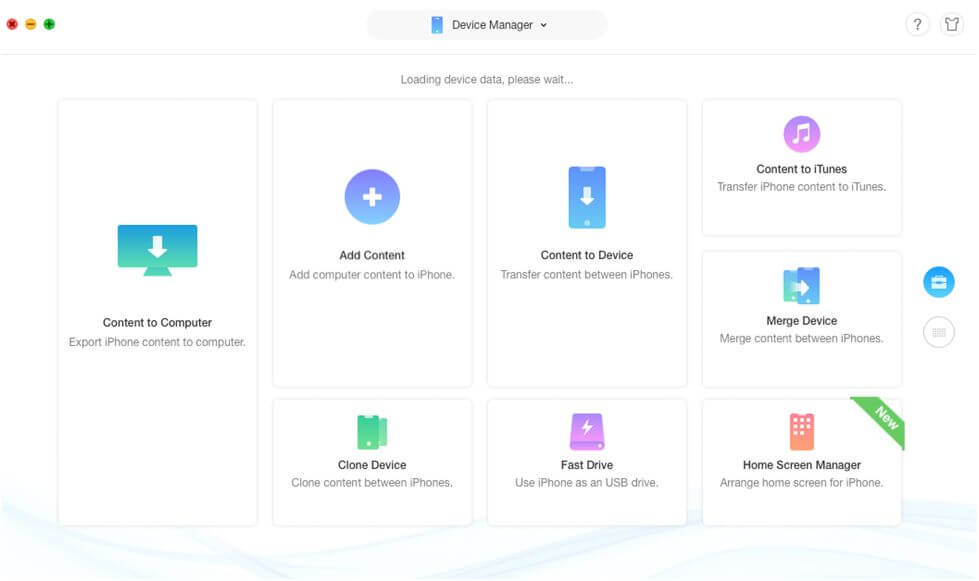Select the Fast Drive card
The width and height of the screenshot is (979, 581).
click(586, 461)
